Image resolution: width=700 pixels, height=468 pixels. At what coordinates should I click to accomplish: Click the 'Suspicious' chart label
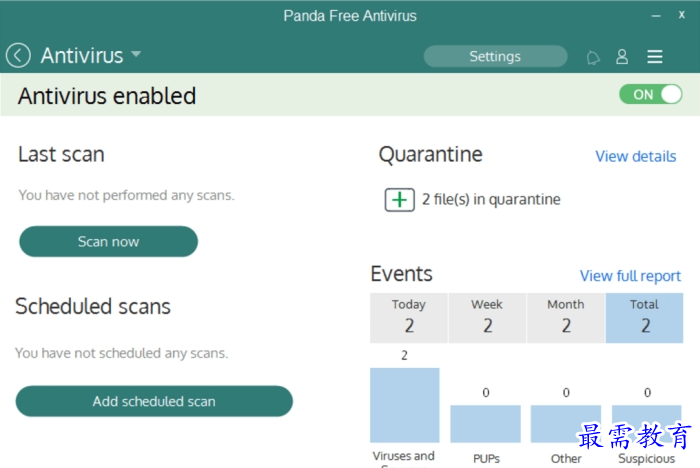tap(646, 459)
